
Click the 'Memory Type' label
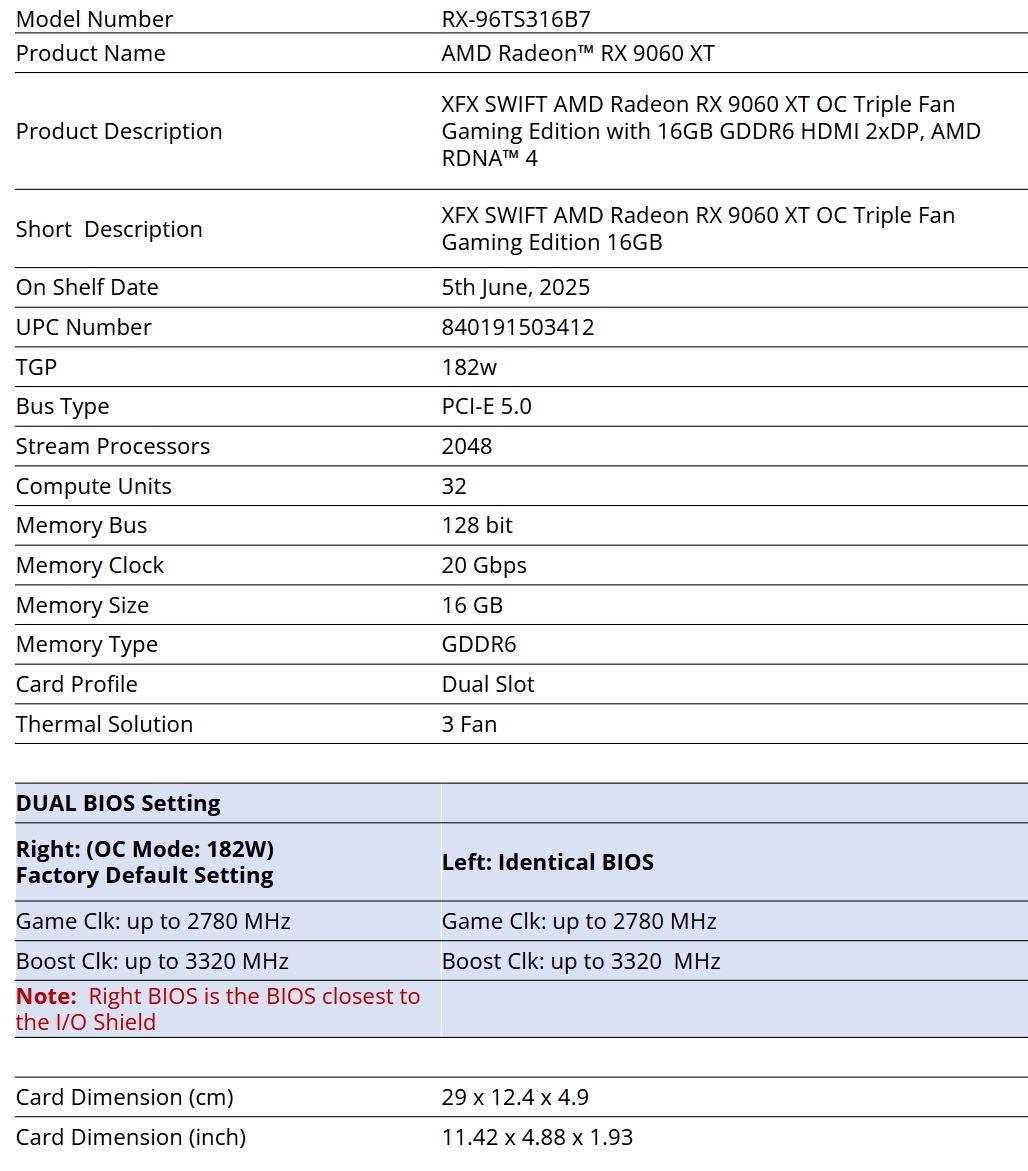click(87, 644)
